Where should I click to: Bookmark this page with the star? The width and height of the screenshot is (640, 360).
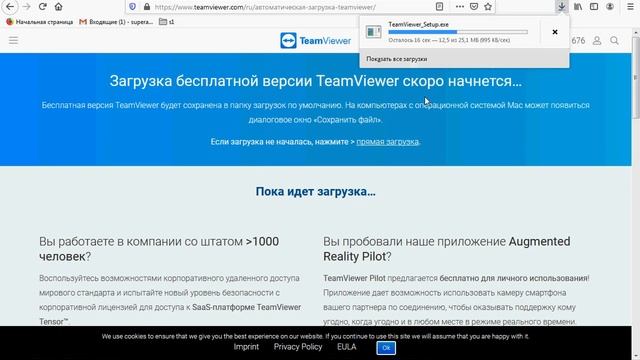pos(488,7)
